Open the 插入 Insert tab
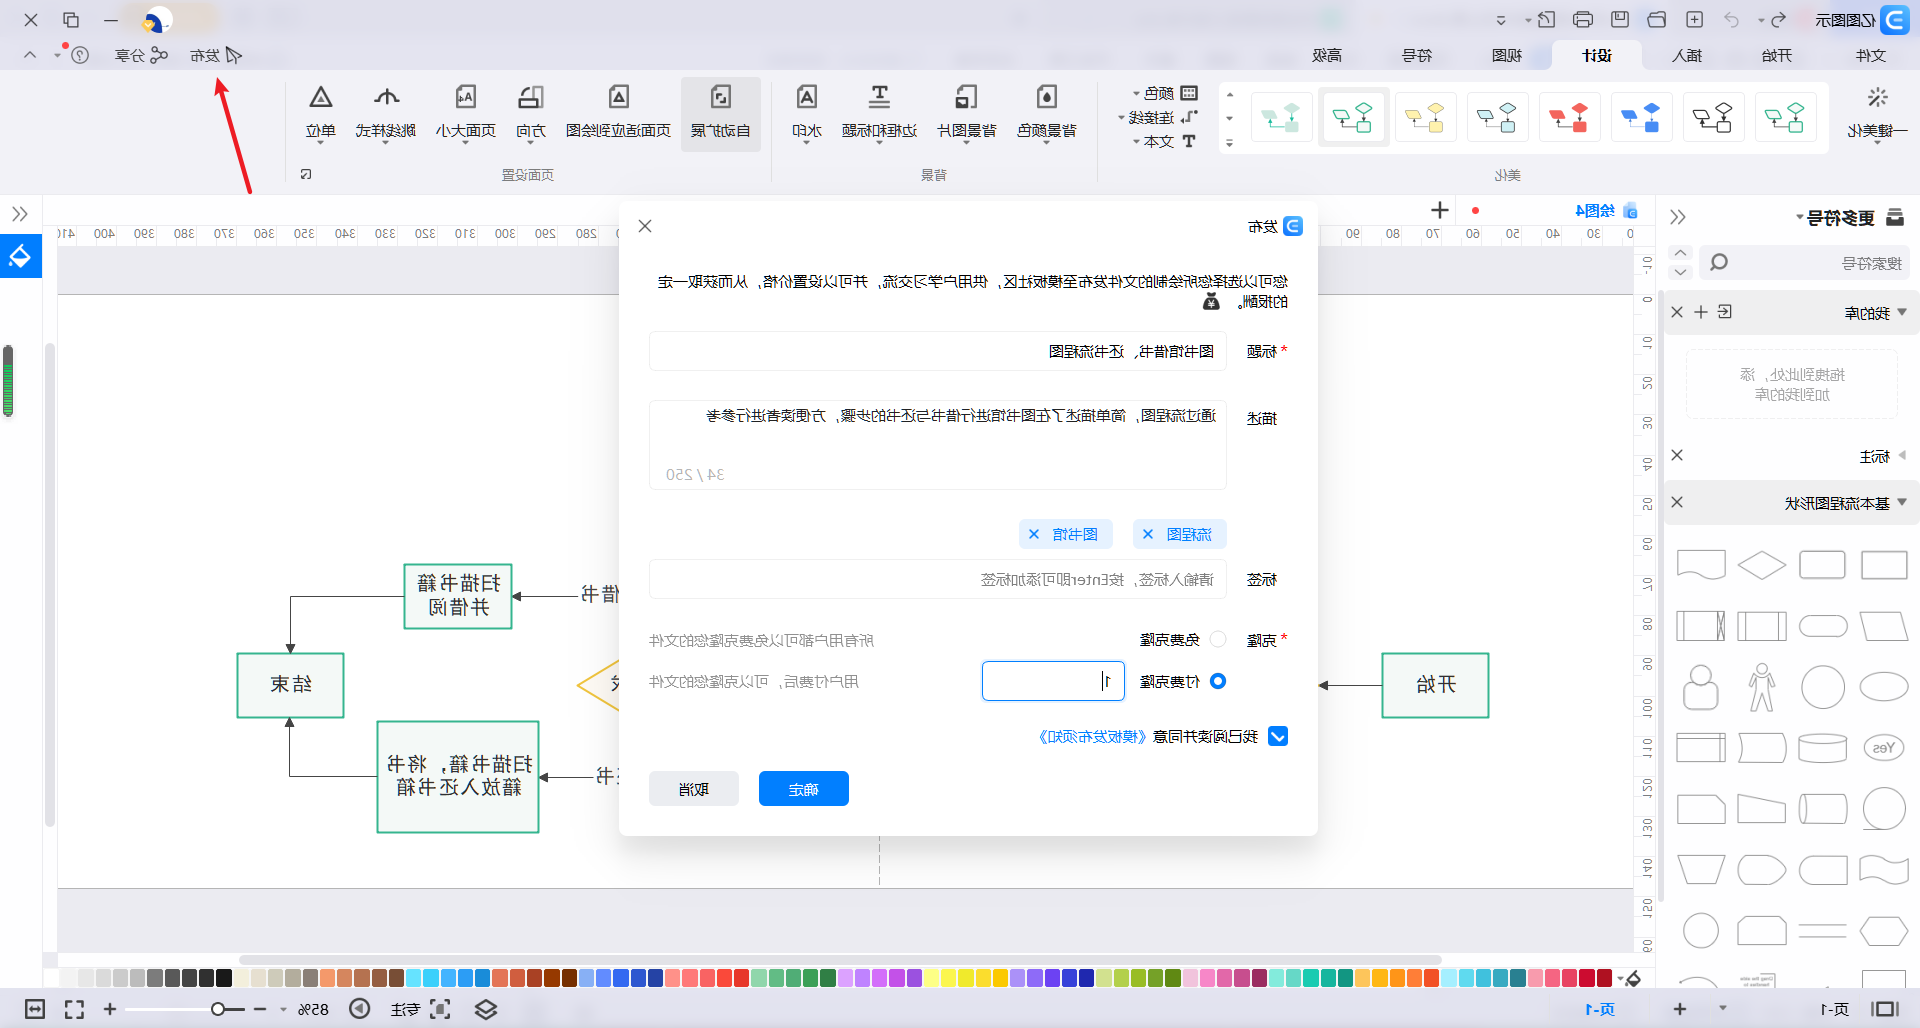 coord(1687,55)
